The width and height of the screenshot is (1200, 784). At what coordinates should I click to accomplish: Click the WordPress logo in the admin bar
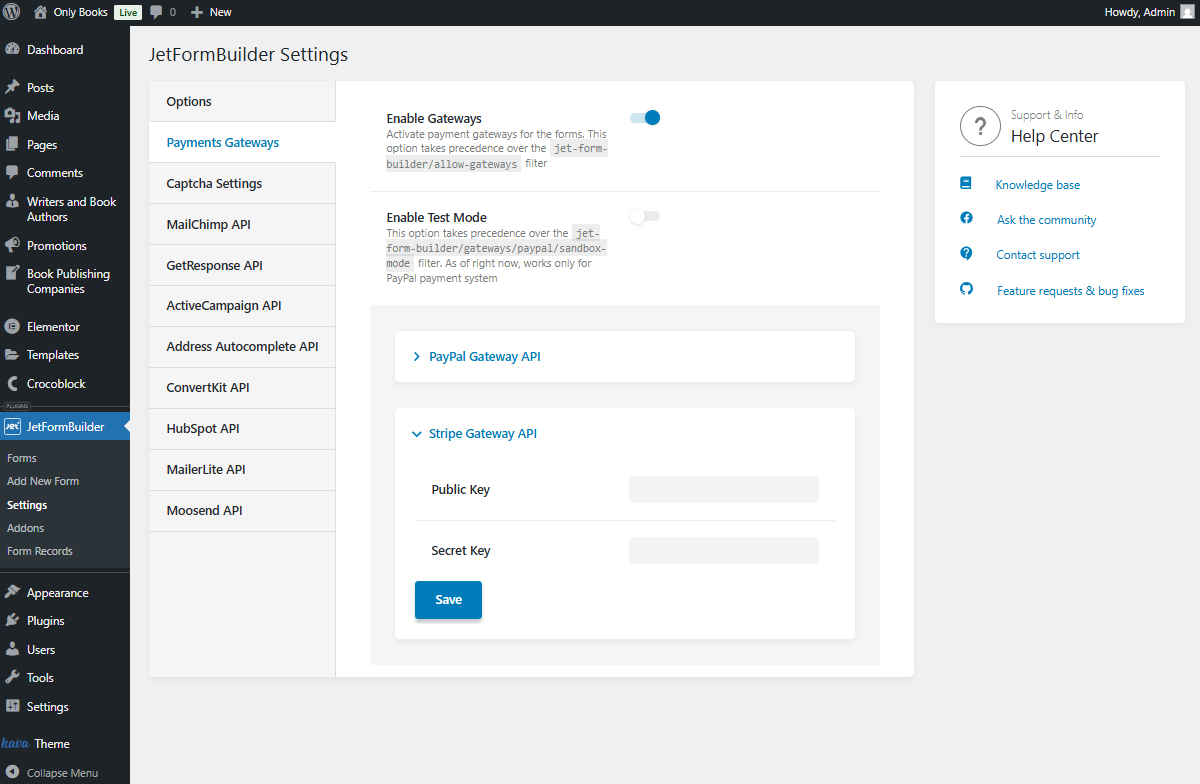[x=11, y=12]
